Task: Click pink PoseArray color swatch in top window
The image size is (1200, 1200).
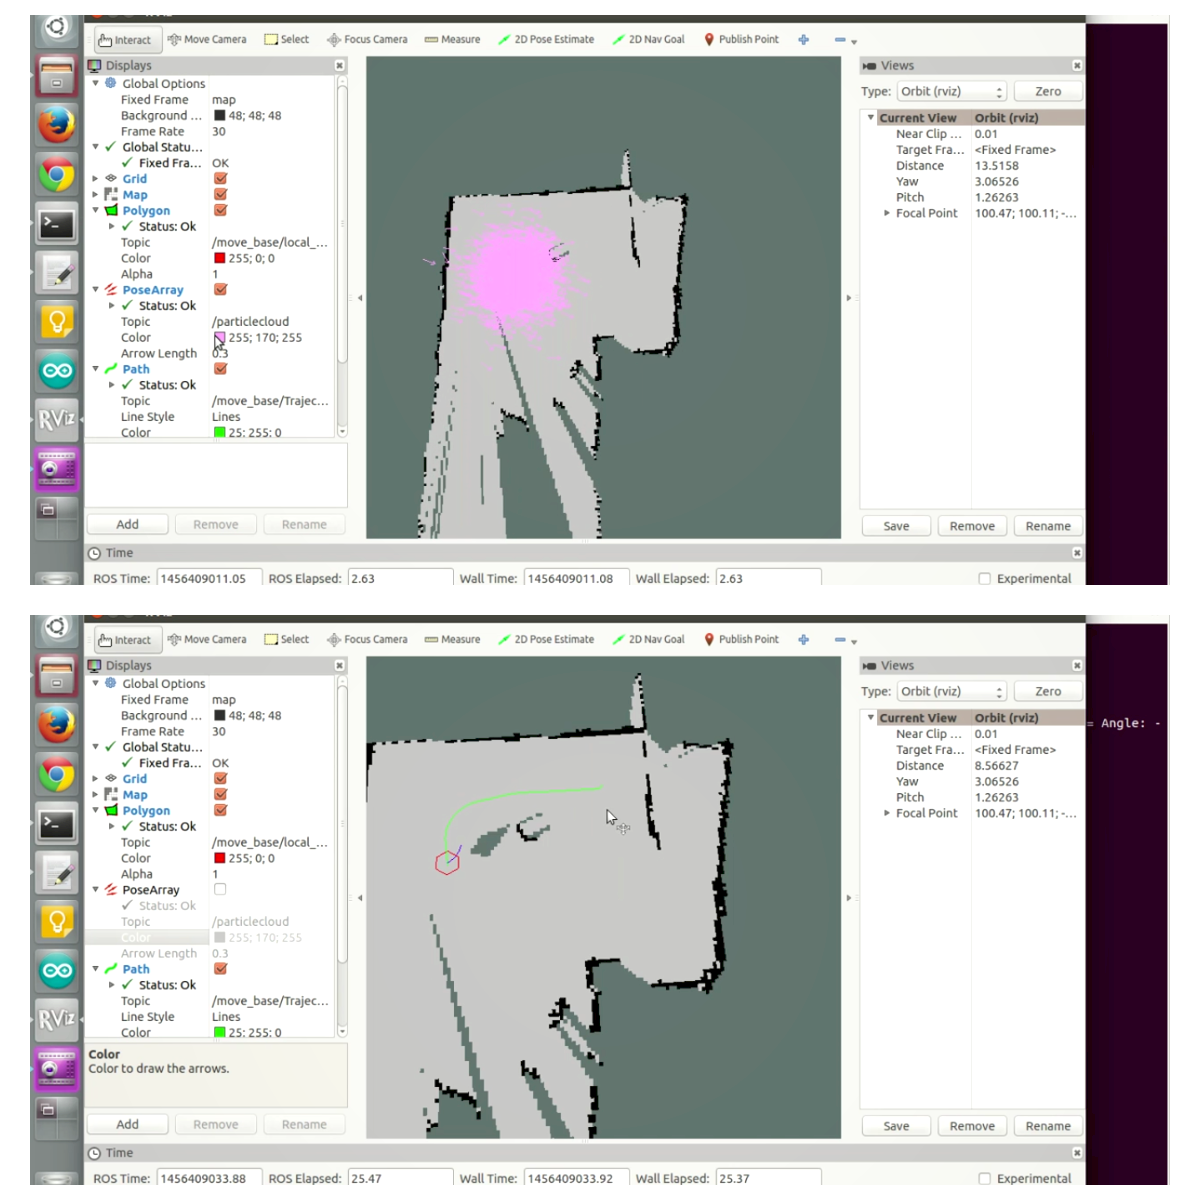Action: tap(220, 338)
